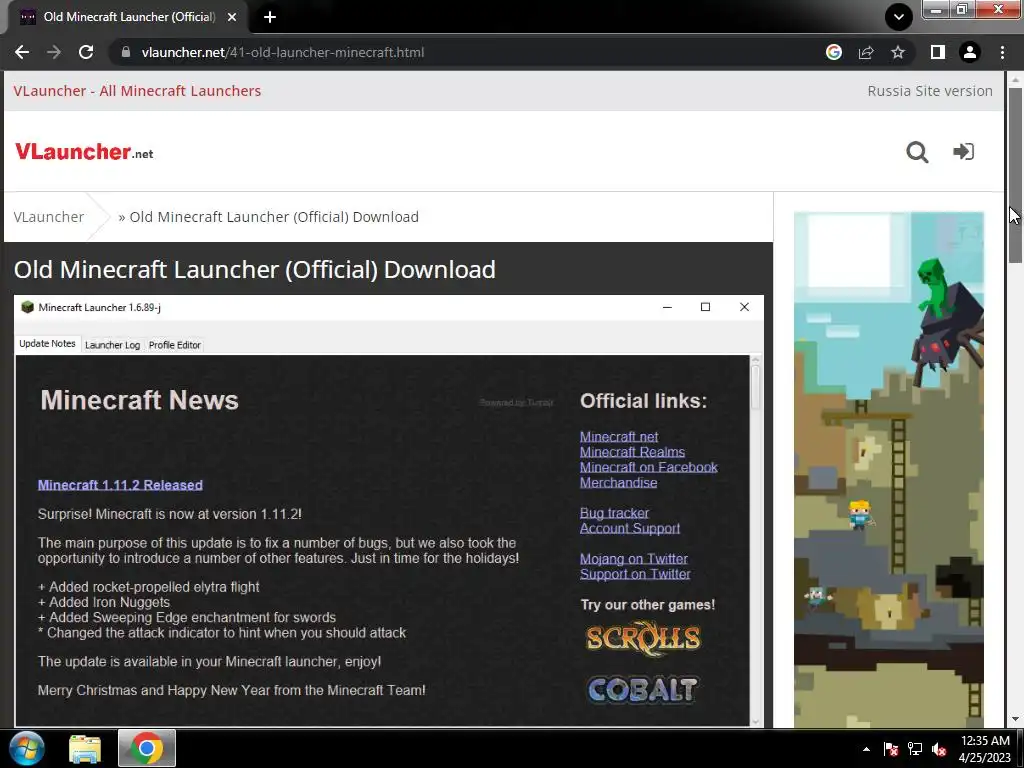Click the muted volume tray icon
1024x768 pixels.
tap(939, 749)
